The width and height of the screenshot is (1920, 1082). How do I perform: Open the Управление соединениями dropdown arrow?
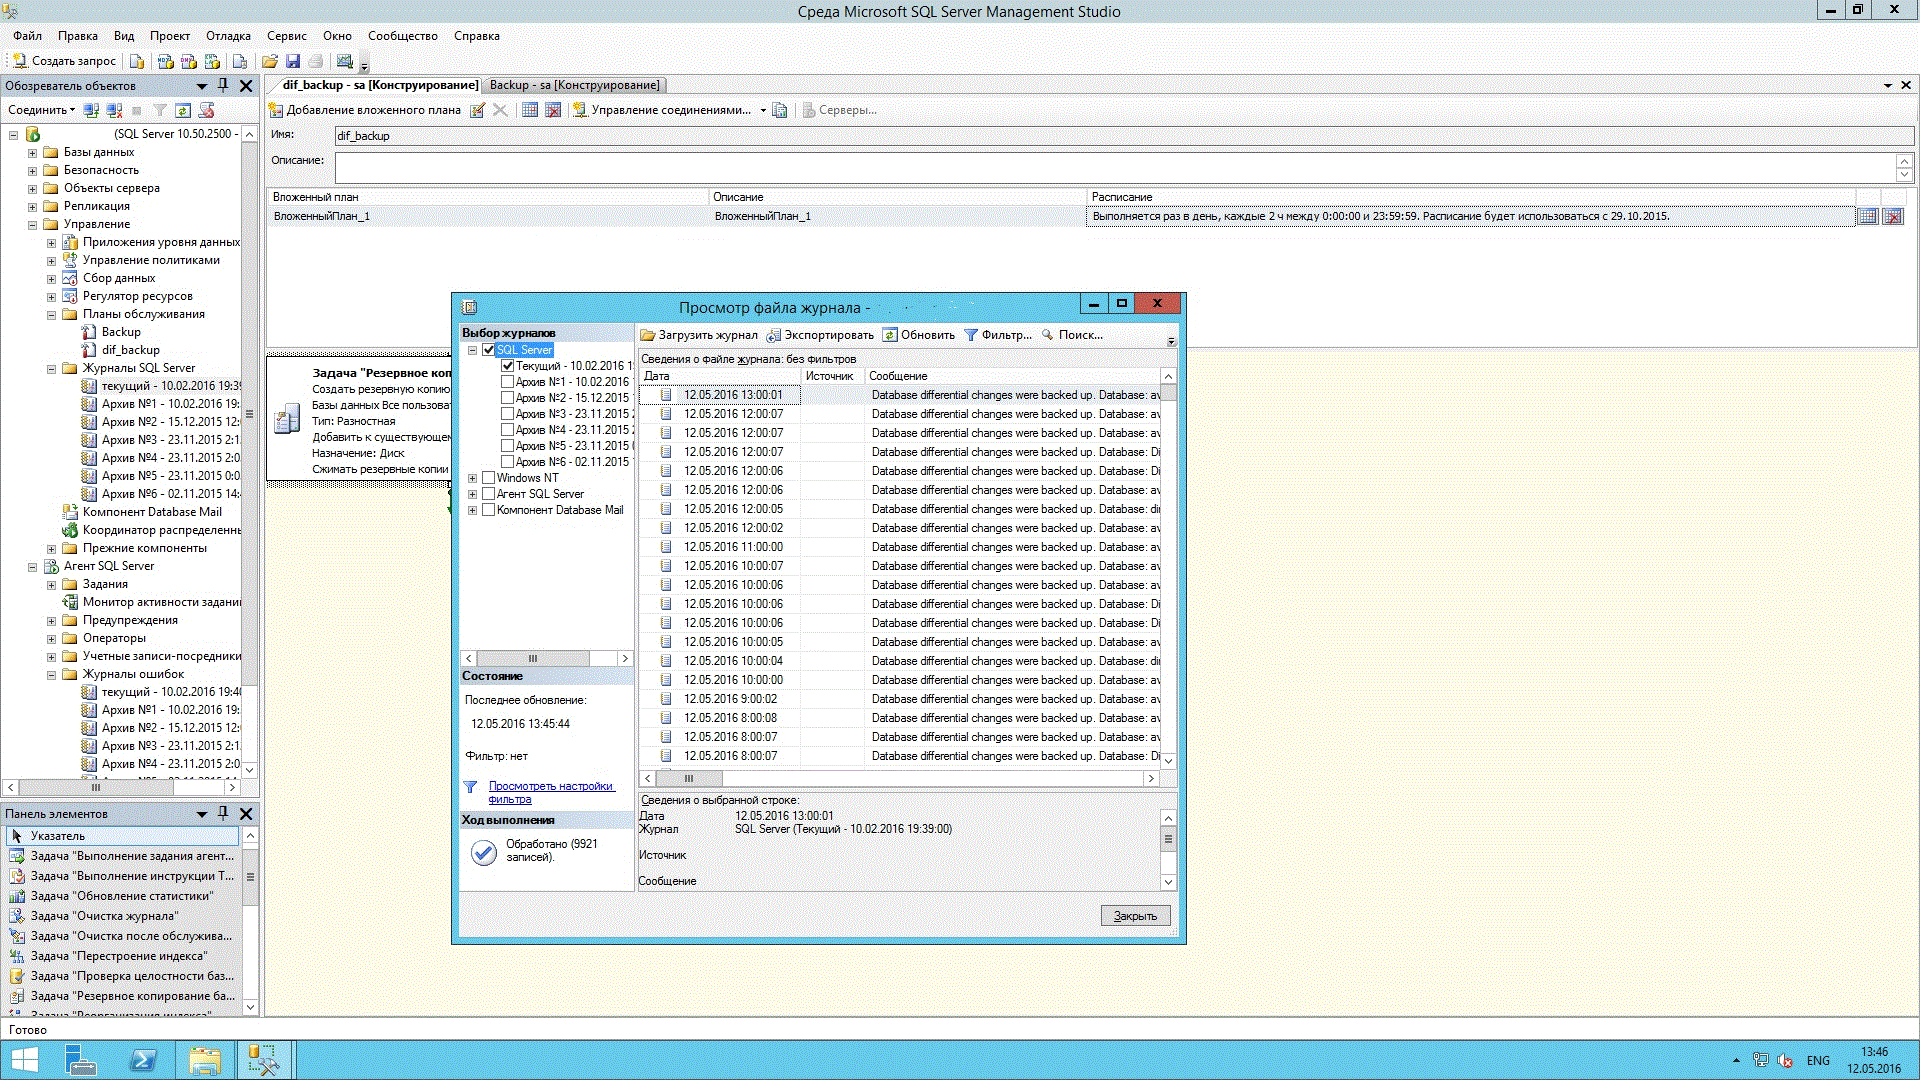(x=763, y=110)
